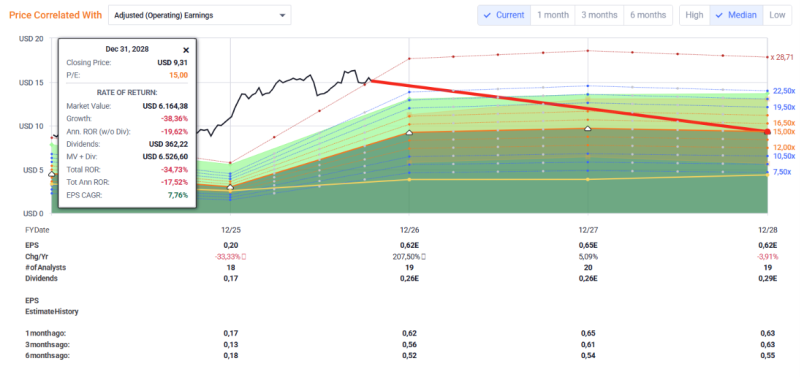Viewport: 800px width, 377px height.
Task: Click the 1 month ago row label
Action: point(46,333)
